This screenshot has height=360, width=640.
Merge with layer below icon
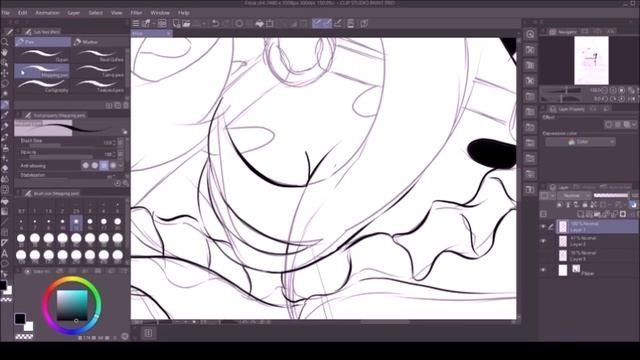[x=615, y=214]
